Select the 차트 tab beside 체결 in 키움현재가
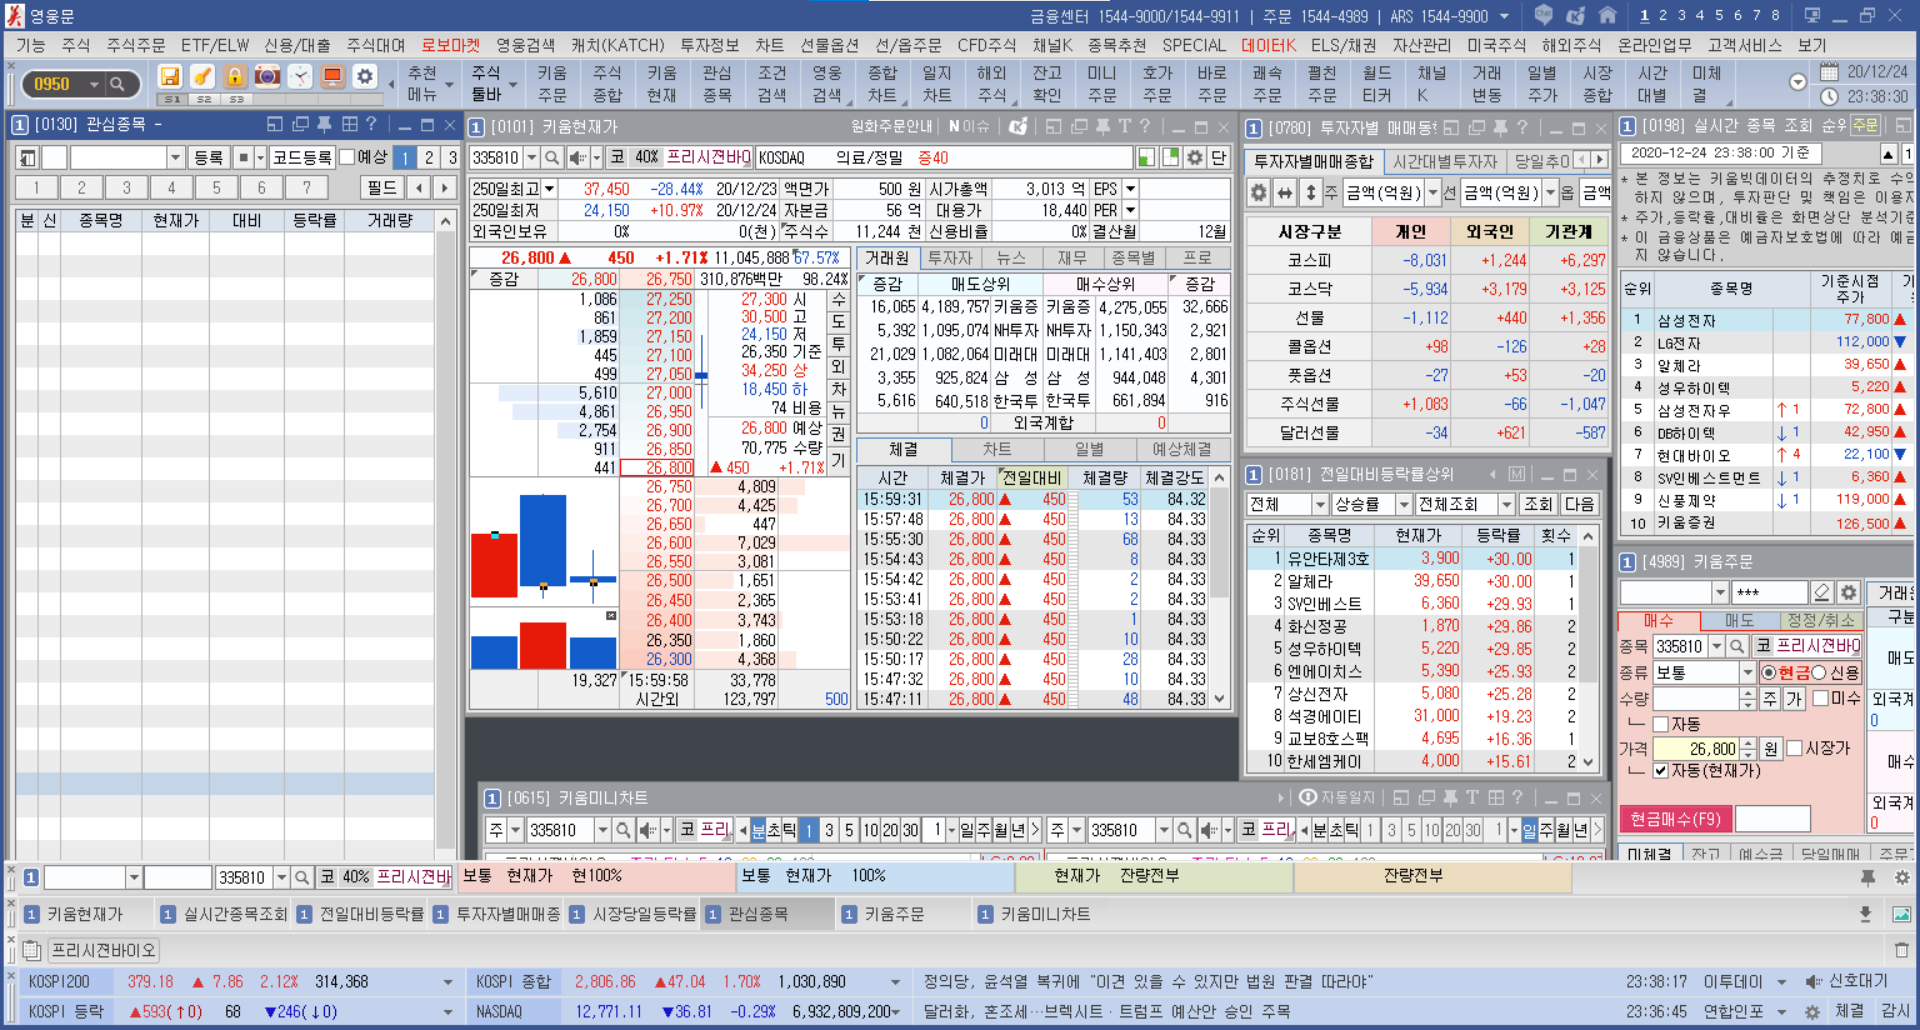The image size is (1920, 1030). point(996,450)
